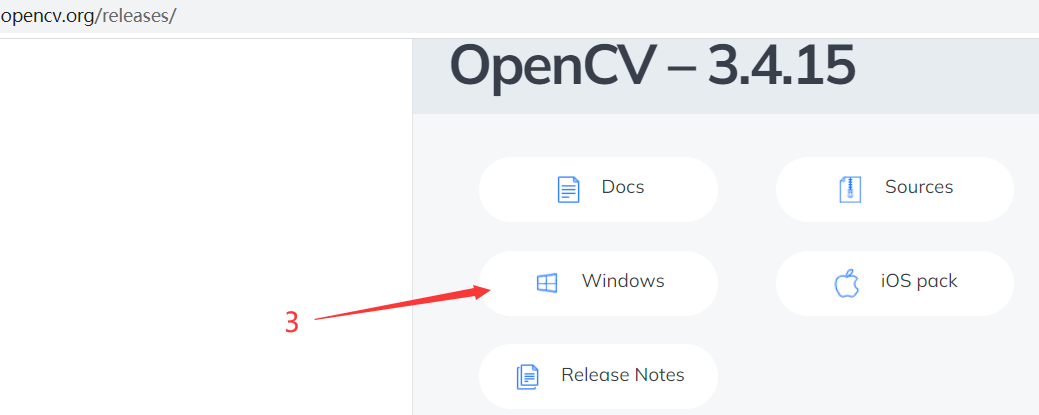
Task: Choose the iOS pack label
Action: [x=919, y=281]
